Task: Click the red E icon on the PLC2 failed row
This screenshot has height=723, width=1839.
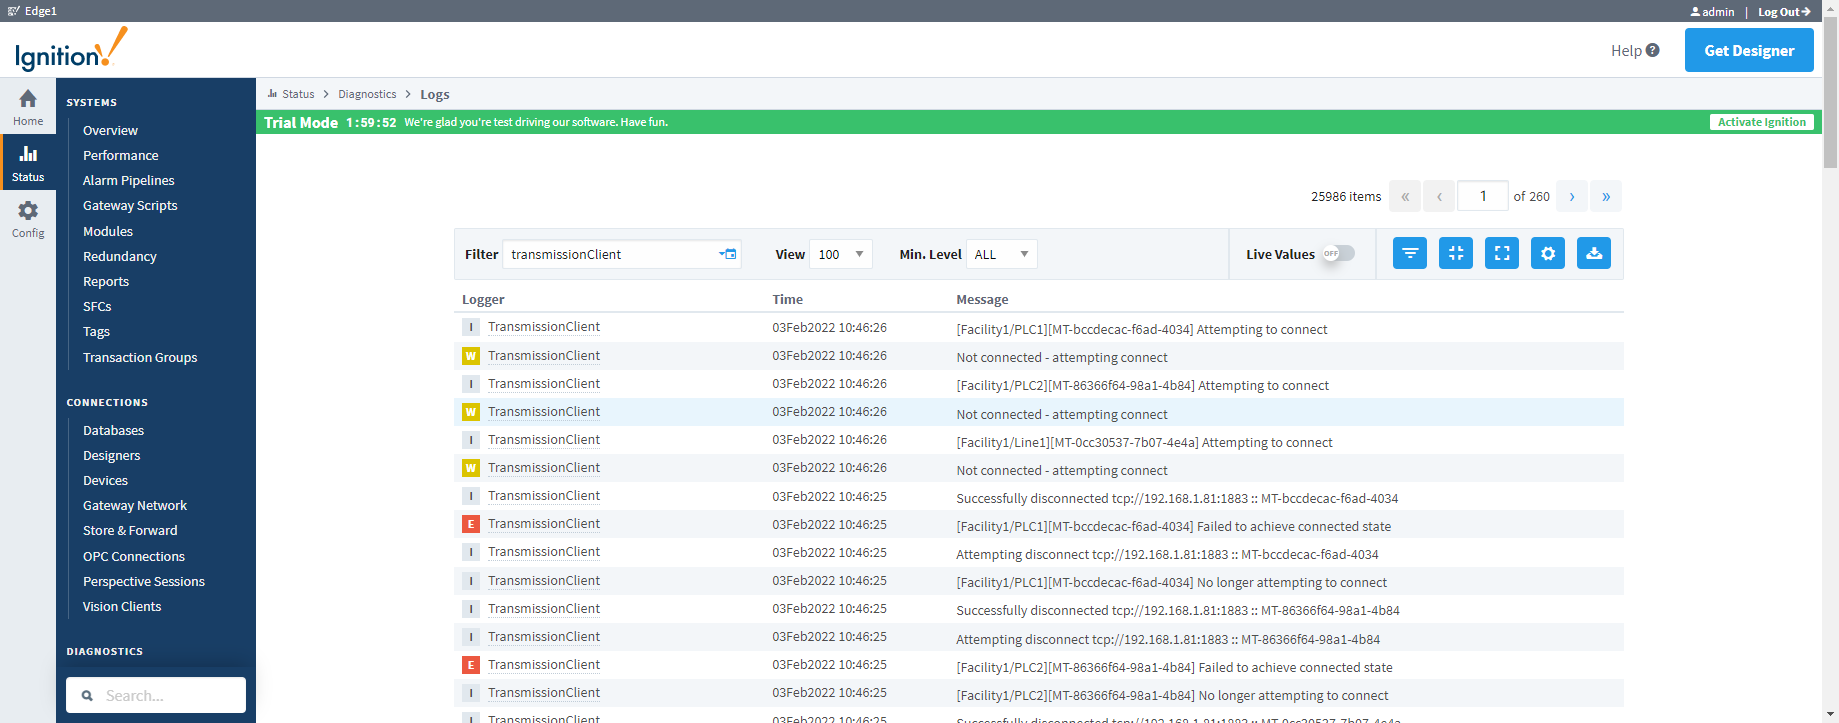Action: pos(471,665)
